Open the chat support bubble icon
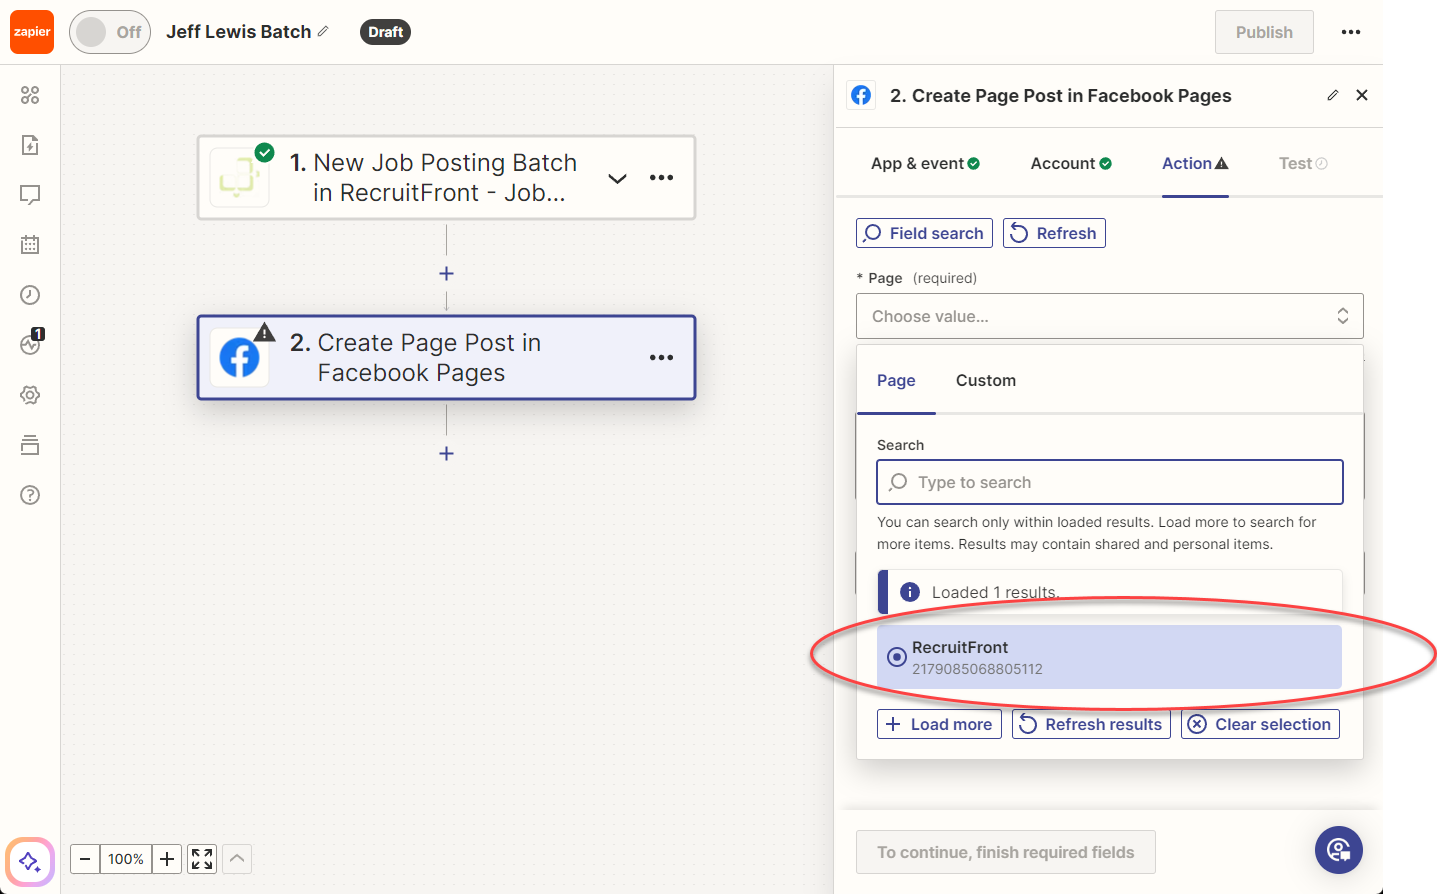Screen dimensions: 1437x894 tap(1339, 850)
